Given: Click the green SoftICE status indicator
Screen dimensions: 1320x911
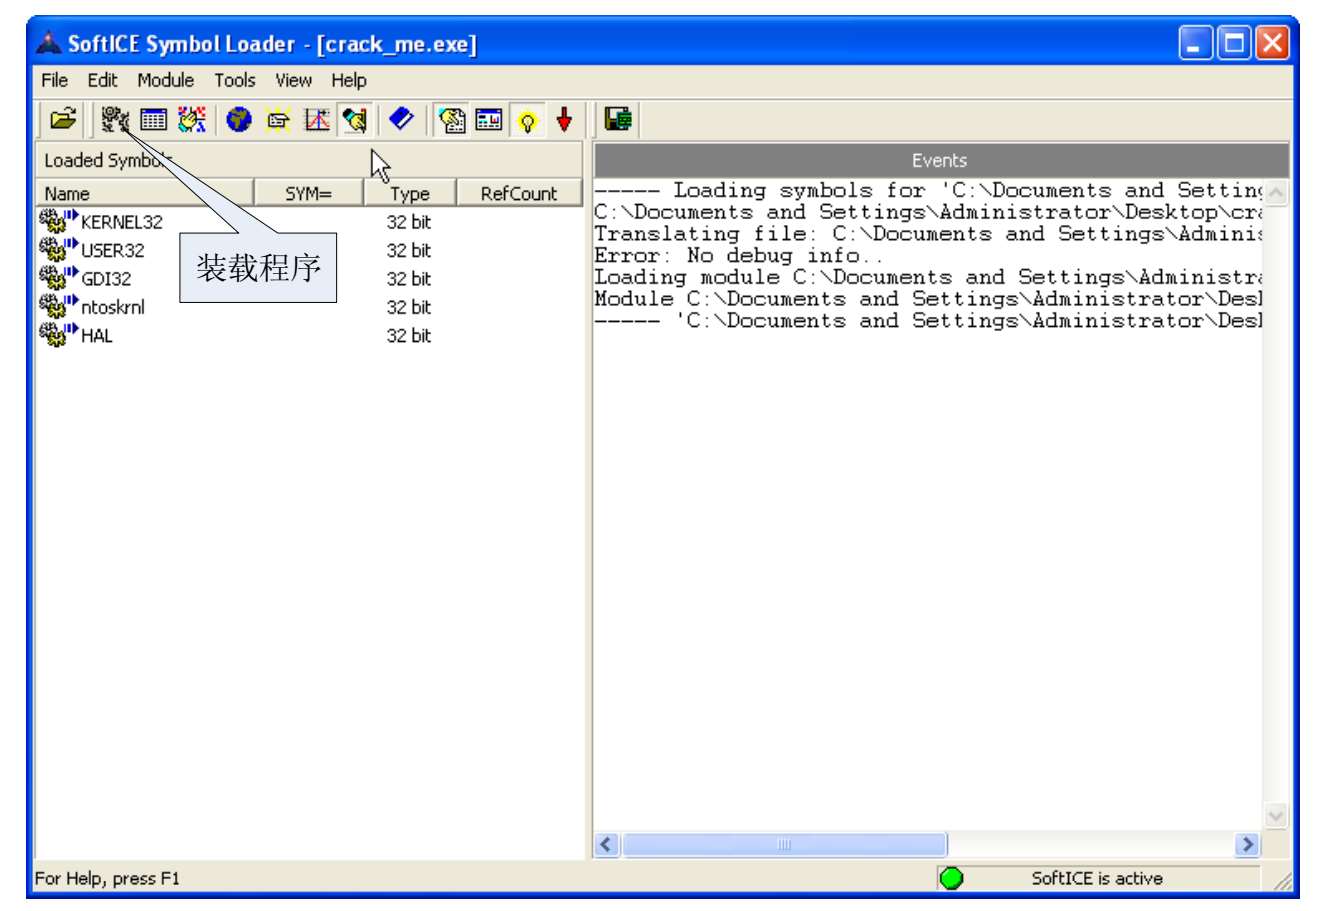Looking at the screenshot, I should click(x=951, y=878).
